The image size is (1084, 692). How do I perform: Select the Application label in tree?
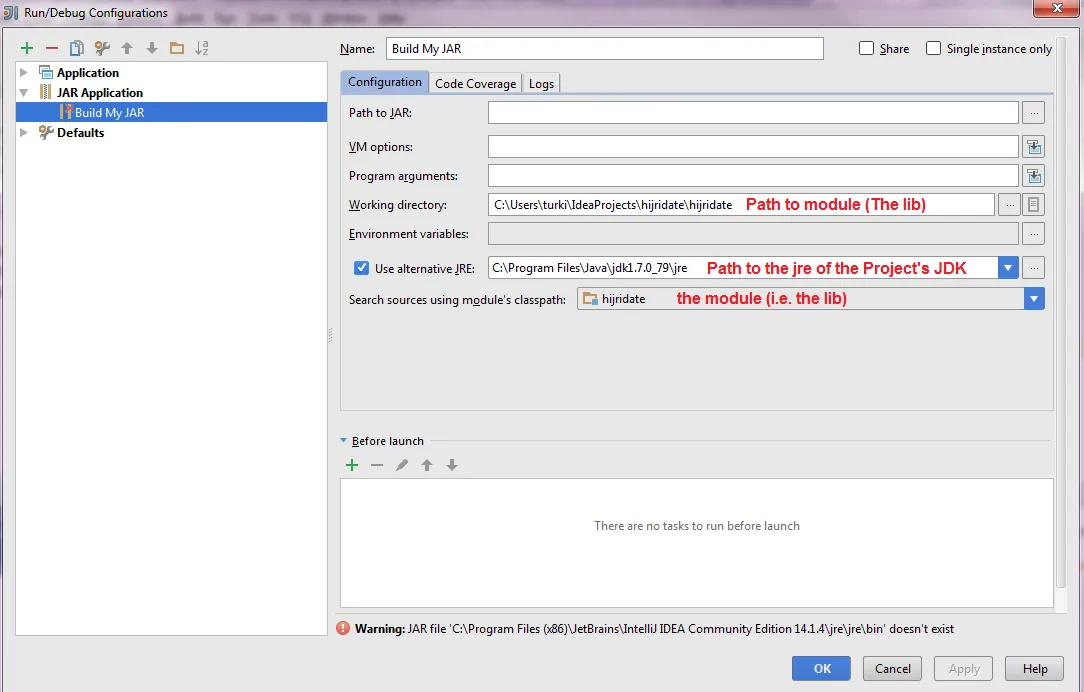[88, 73]
